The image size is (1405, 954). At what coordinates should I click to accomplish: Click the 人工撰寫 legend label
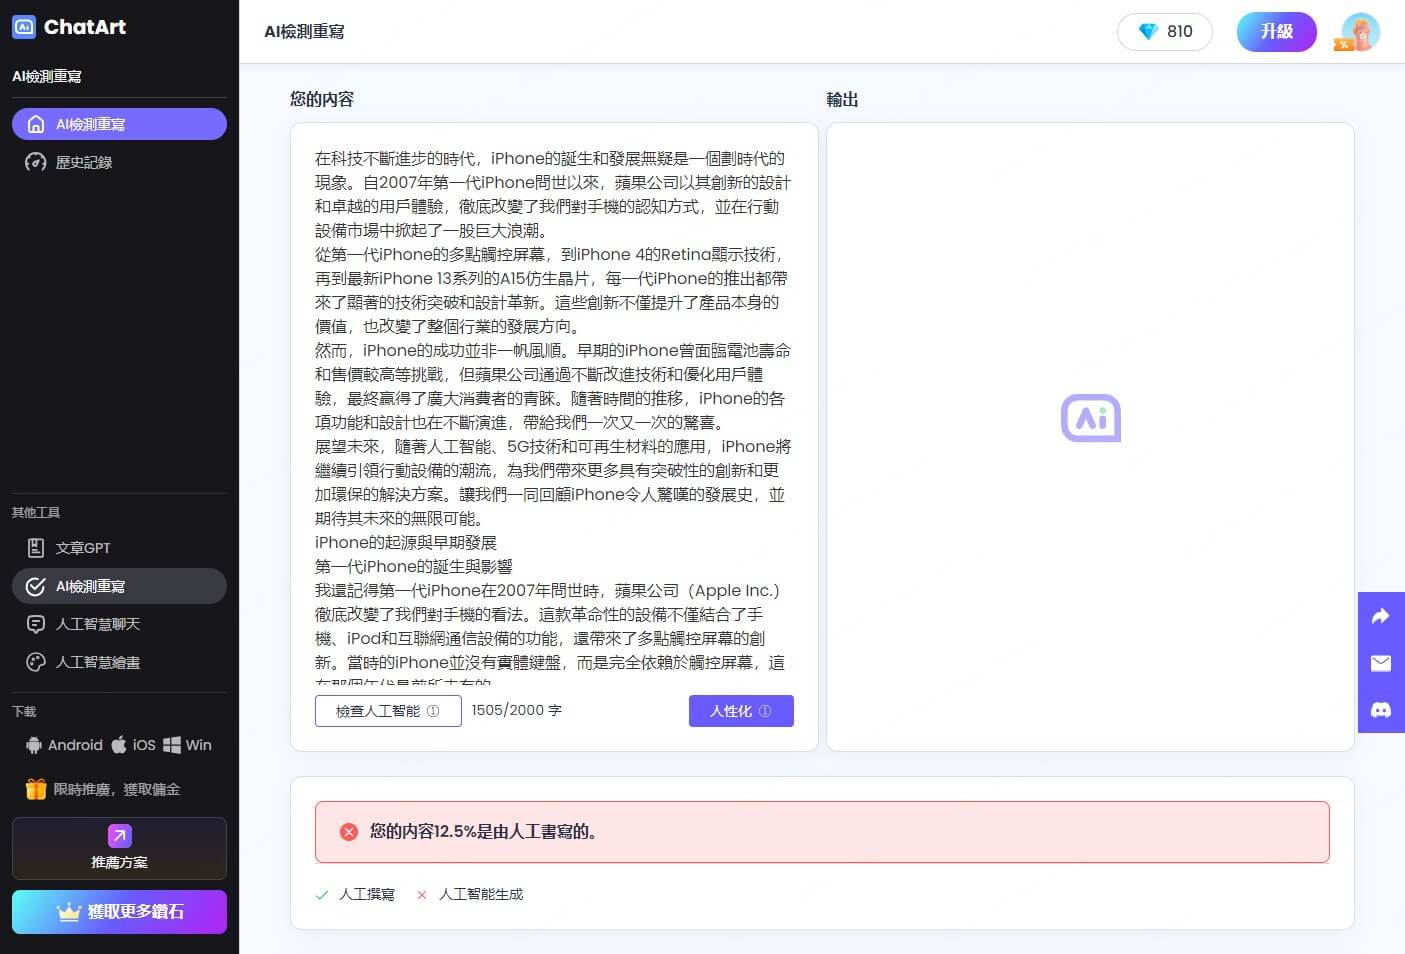point(367,895)
